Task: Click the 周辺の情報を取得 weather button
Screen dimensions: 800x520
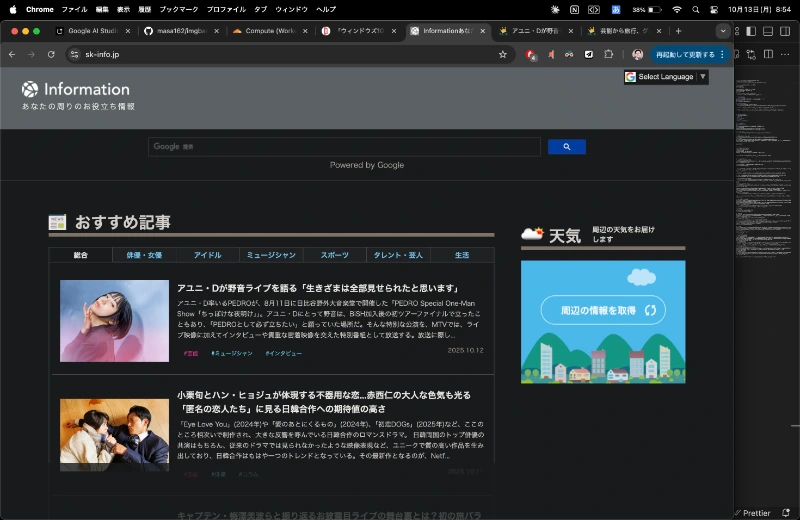Action: (603, 310)
